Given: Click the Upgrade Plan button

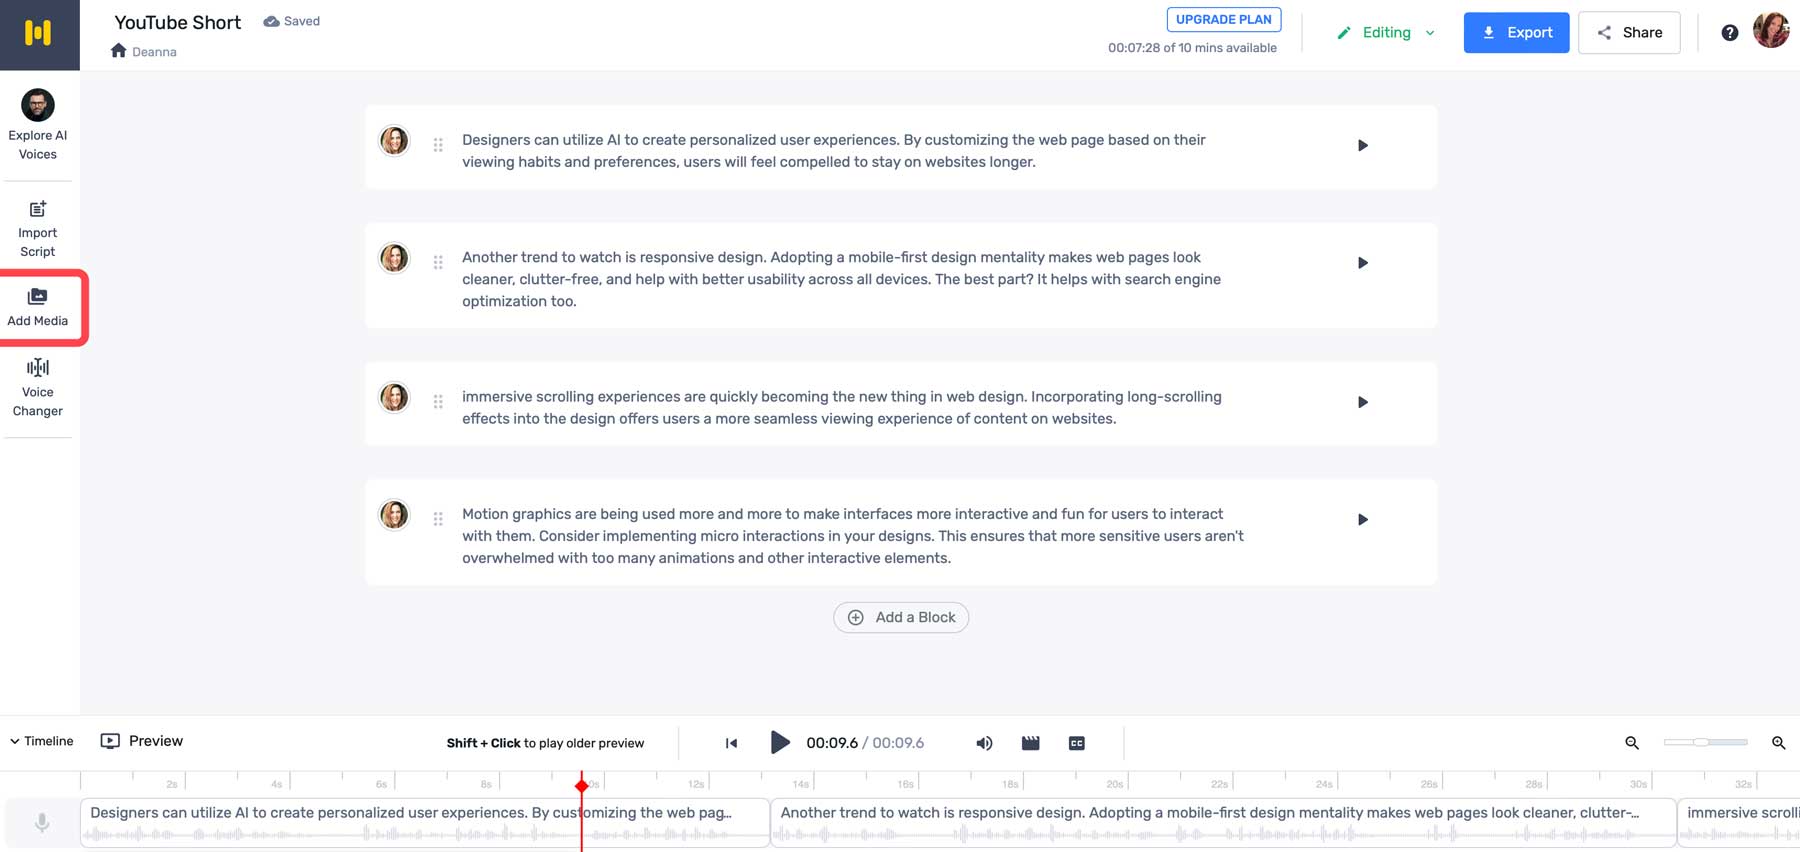Looking at the screenshot, I should coord(1224,19).
